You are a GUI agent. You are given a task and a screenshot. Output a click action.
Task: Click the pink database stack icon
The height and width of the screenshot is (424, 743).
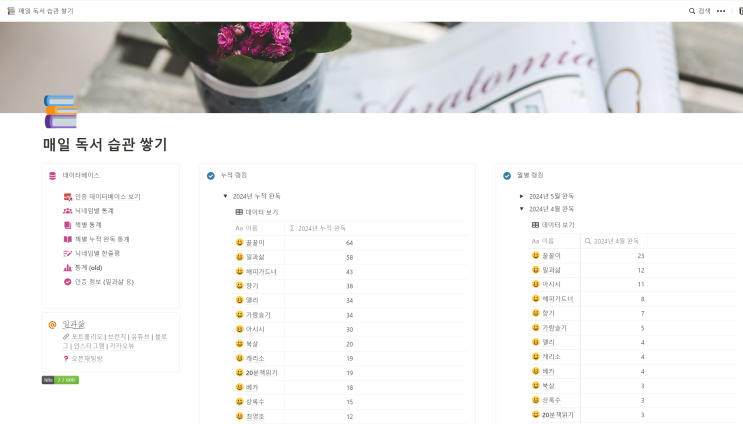(x=53, y=176)
